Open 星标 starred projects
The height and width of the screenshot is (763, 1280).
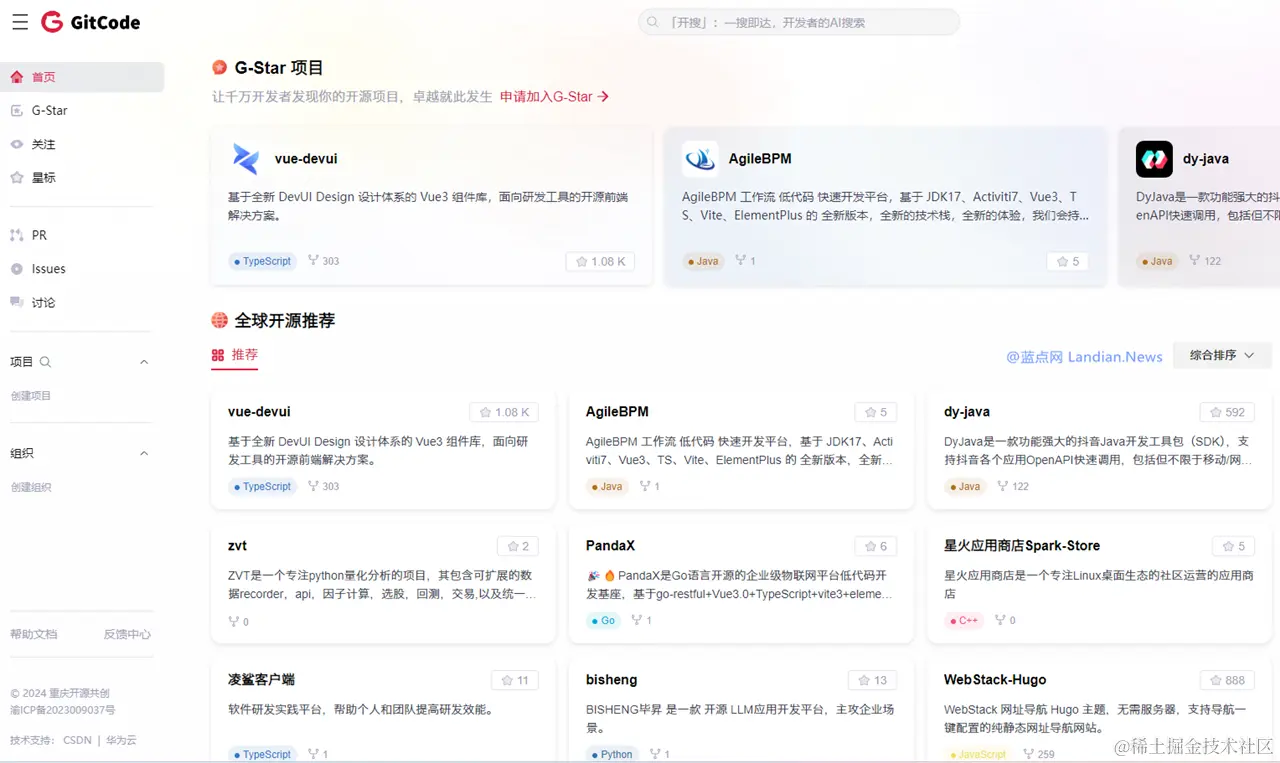tap(44, 177)
